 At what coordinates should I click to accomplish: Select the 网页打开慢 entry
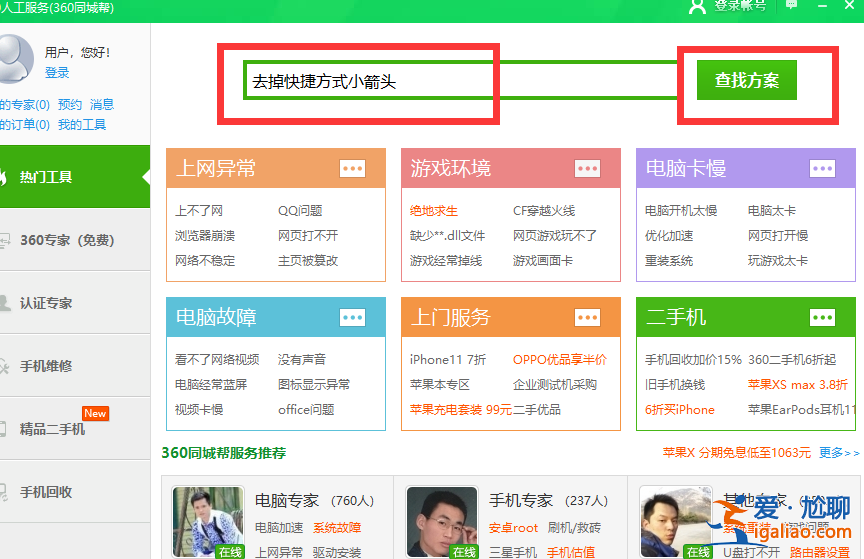click(x=778, y=235)
